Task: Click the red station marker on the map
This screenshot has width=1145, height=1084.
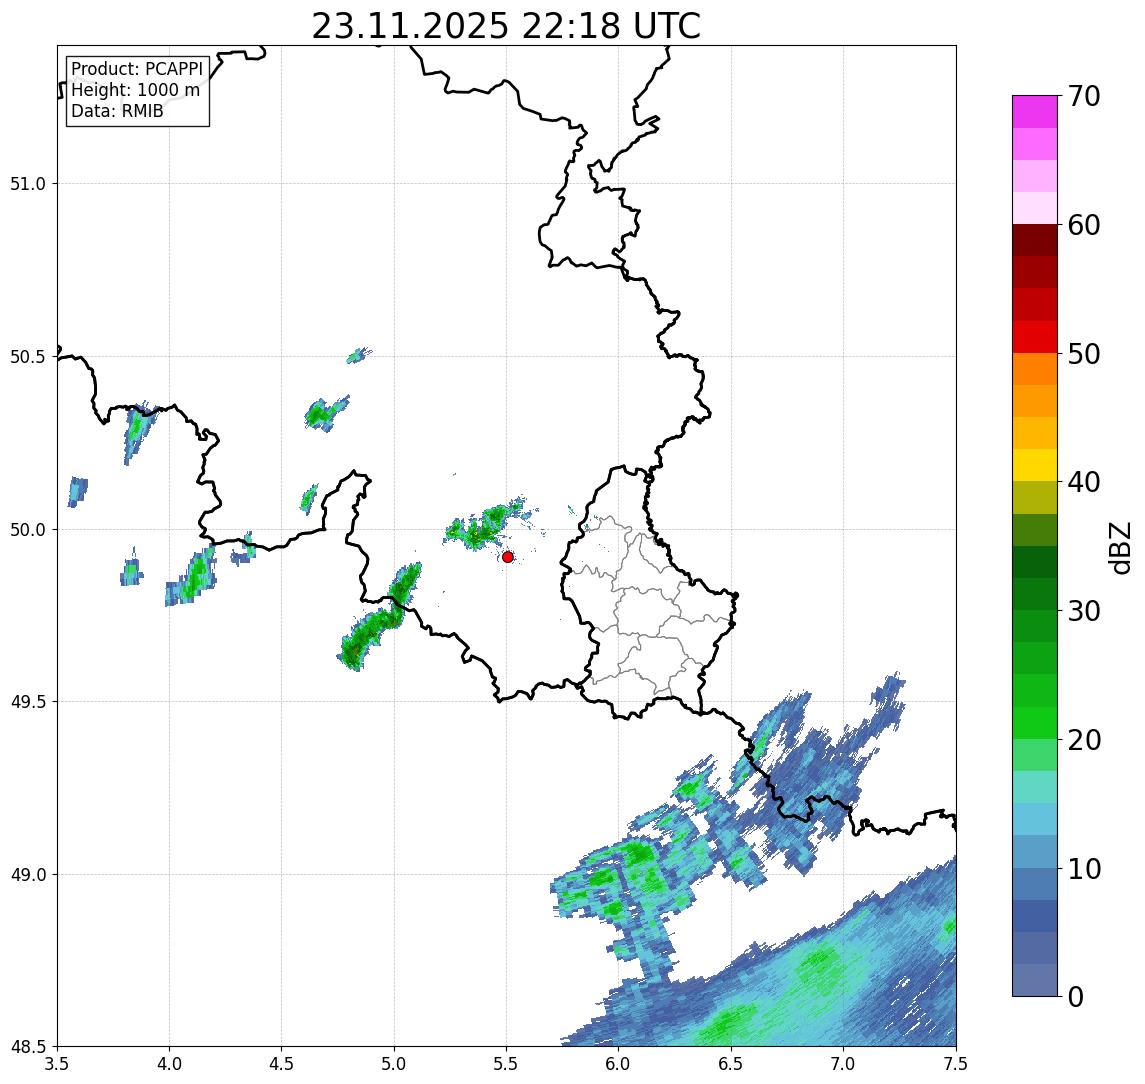Action: point(508,557)
